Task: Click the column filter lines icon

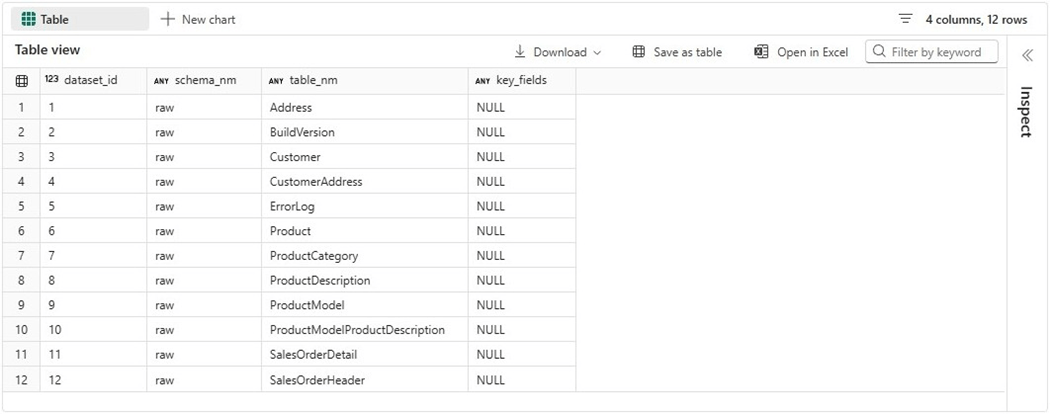Action: (906, 19)
